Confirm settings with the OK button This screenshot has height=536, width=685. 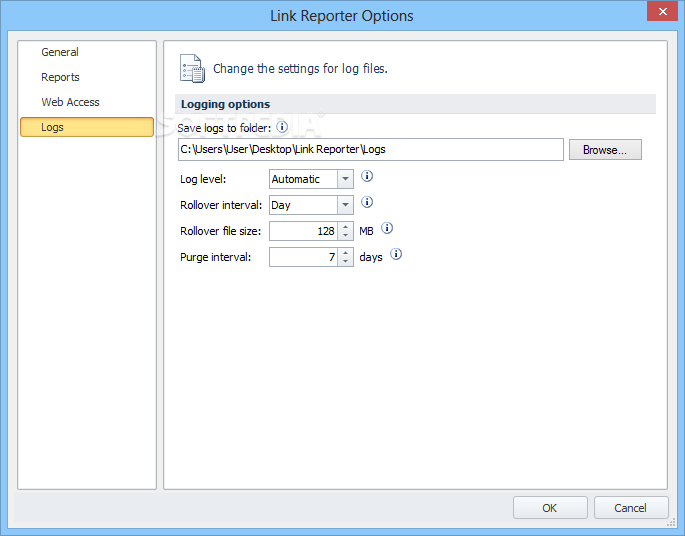pyautogui.click(x=550, y=508)
